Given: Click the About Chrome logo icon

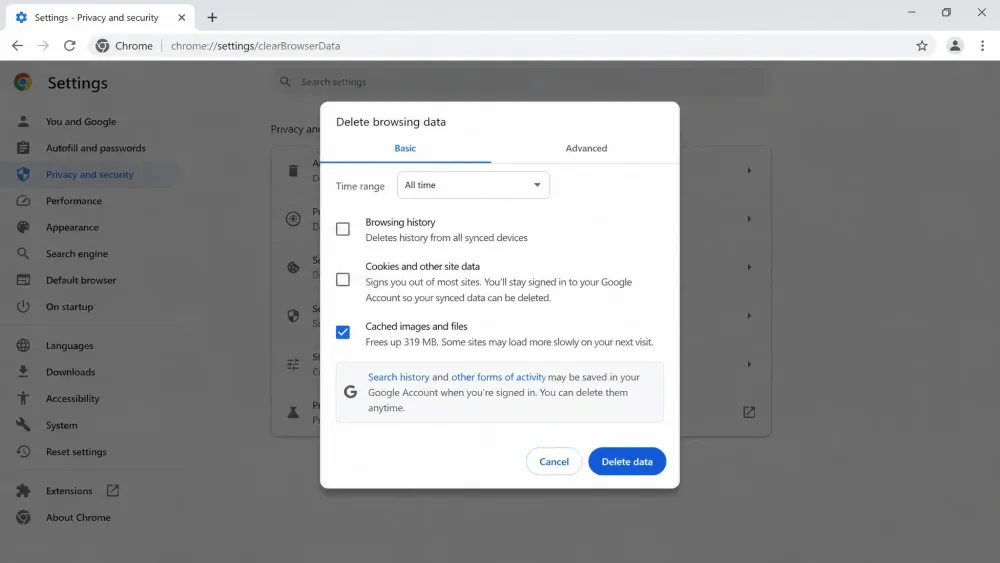Looking at the screenshot, I should pos(23,517).
